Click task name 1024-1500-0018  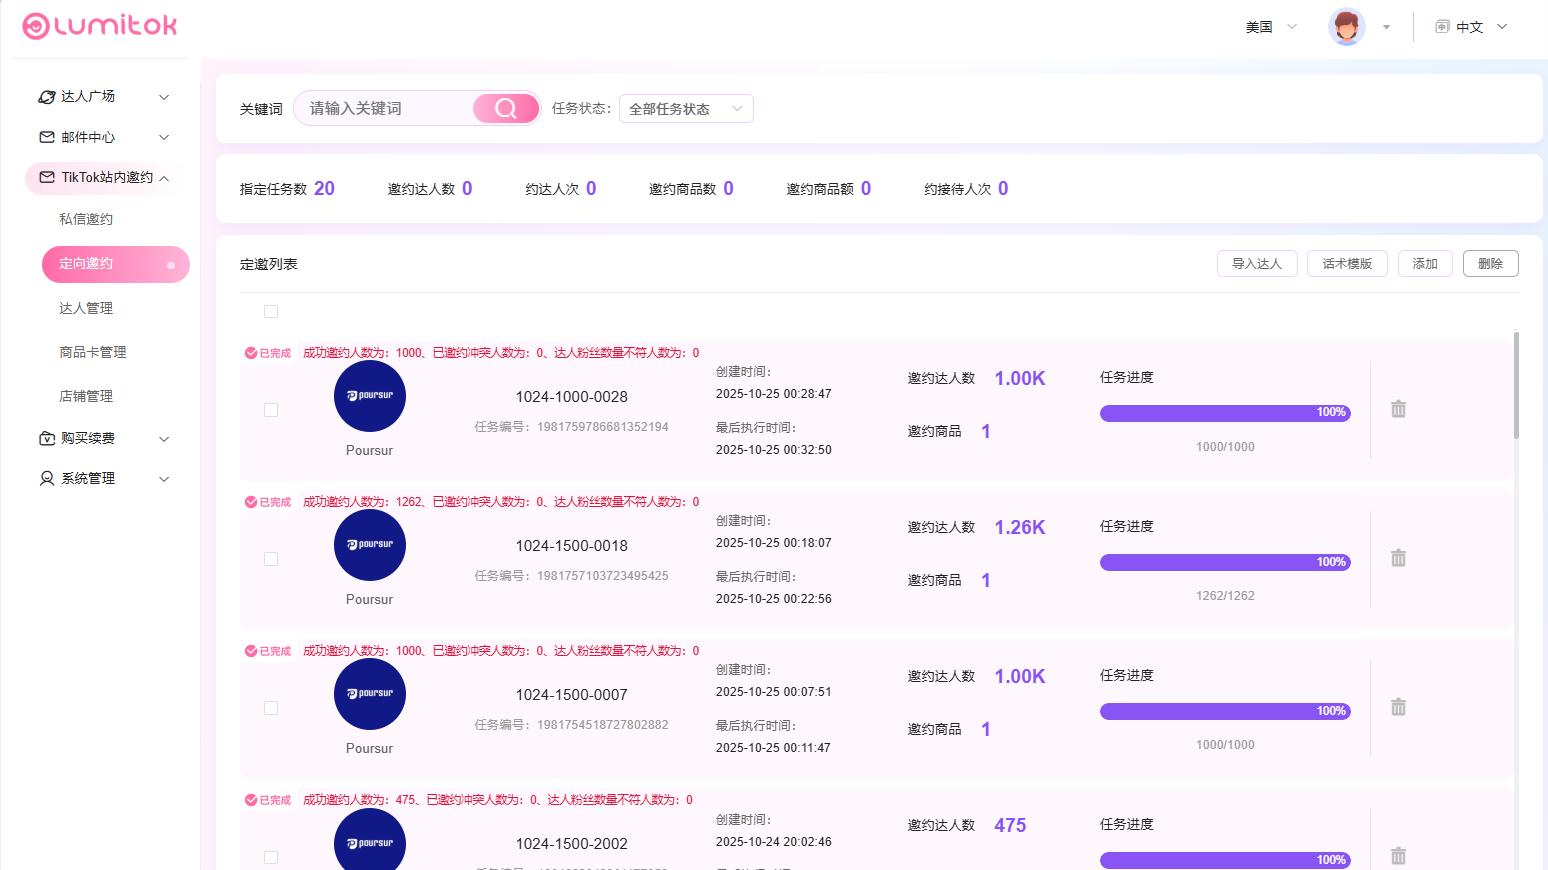tap(572, 546)
